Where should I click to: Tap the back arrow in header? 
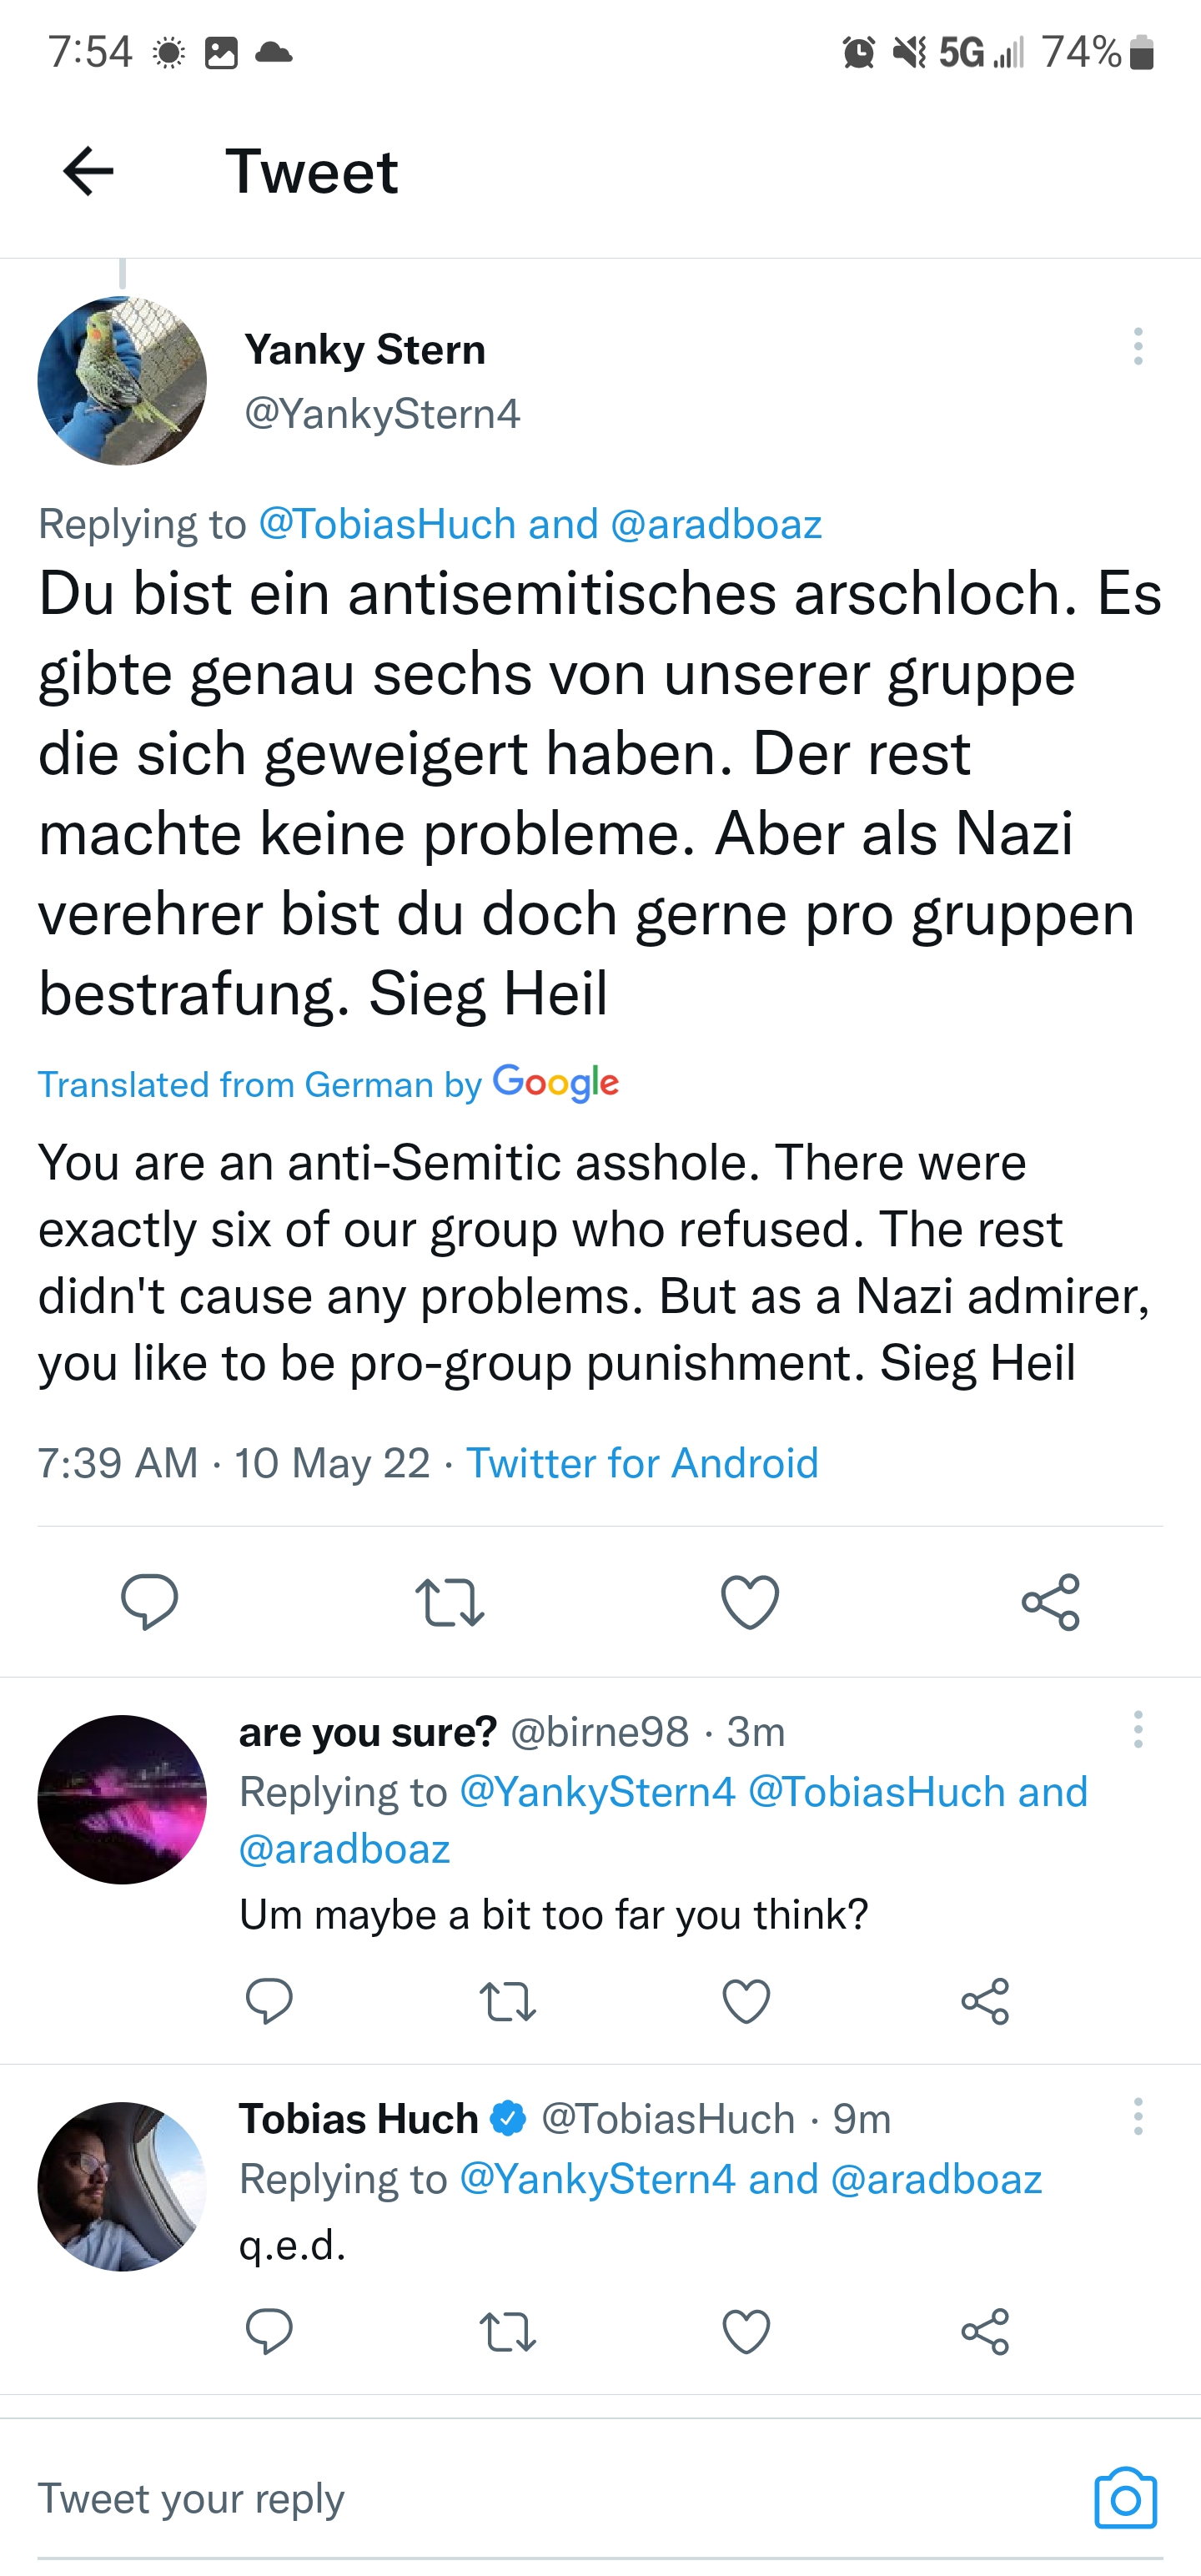pos(88,171)
